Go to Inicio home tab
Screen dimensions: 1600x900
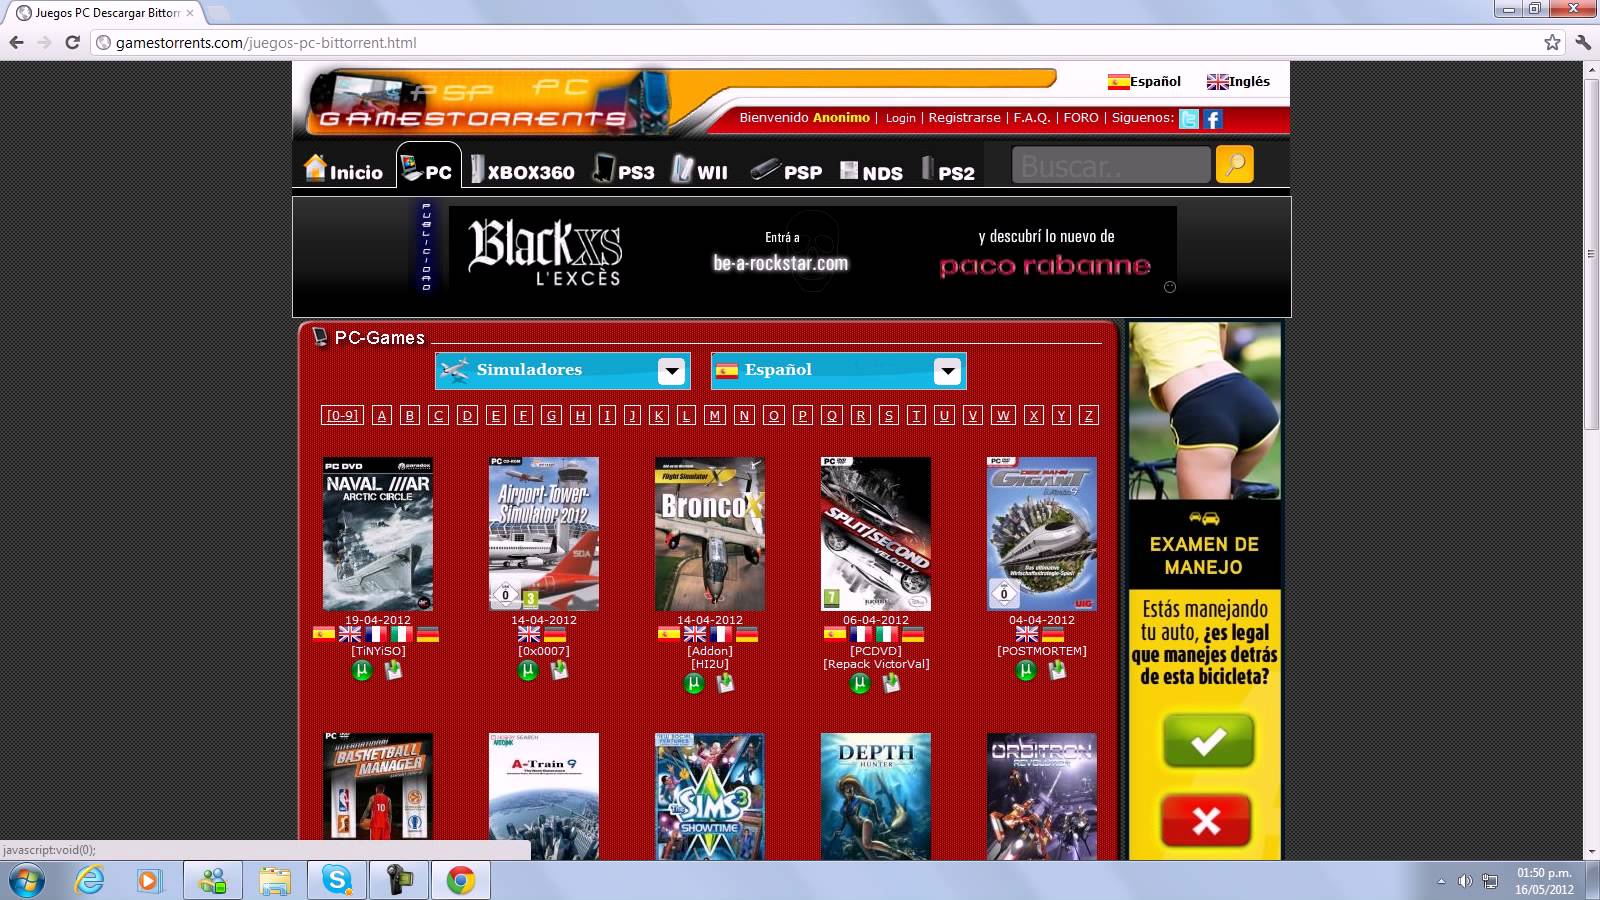coord(343,168)
